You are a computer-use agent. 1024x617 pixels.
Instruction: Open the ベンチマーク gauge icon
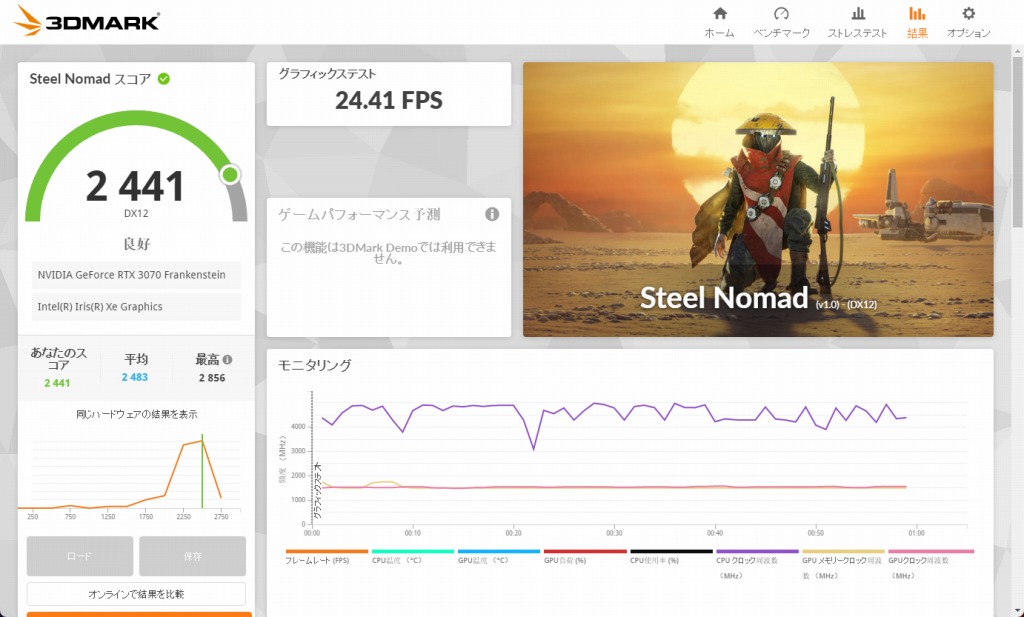tap(782, 14)
